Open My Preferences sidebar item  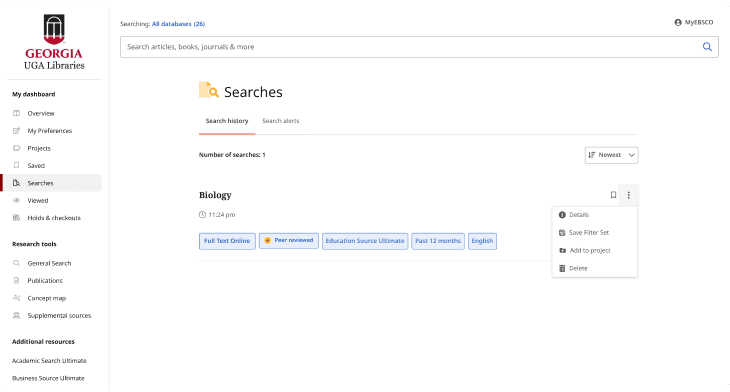tap(49, 131)
